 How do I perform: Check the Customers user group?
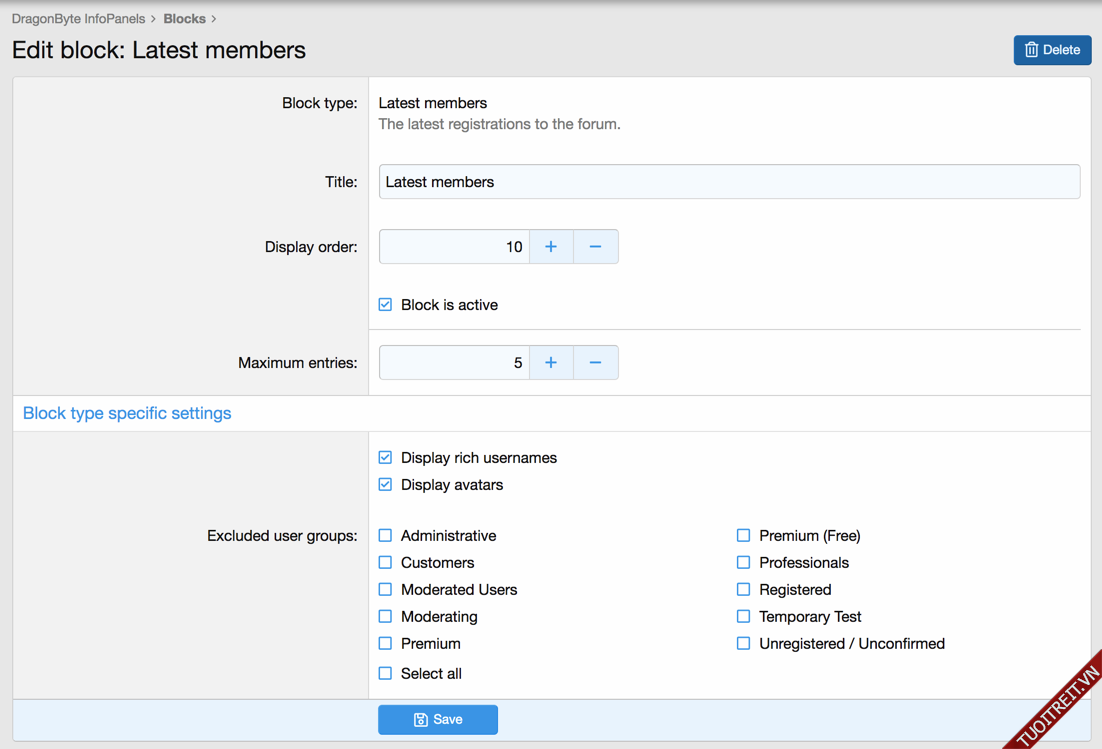click(x=386, y=563)
